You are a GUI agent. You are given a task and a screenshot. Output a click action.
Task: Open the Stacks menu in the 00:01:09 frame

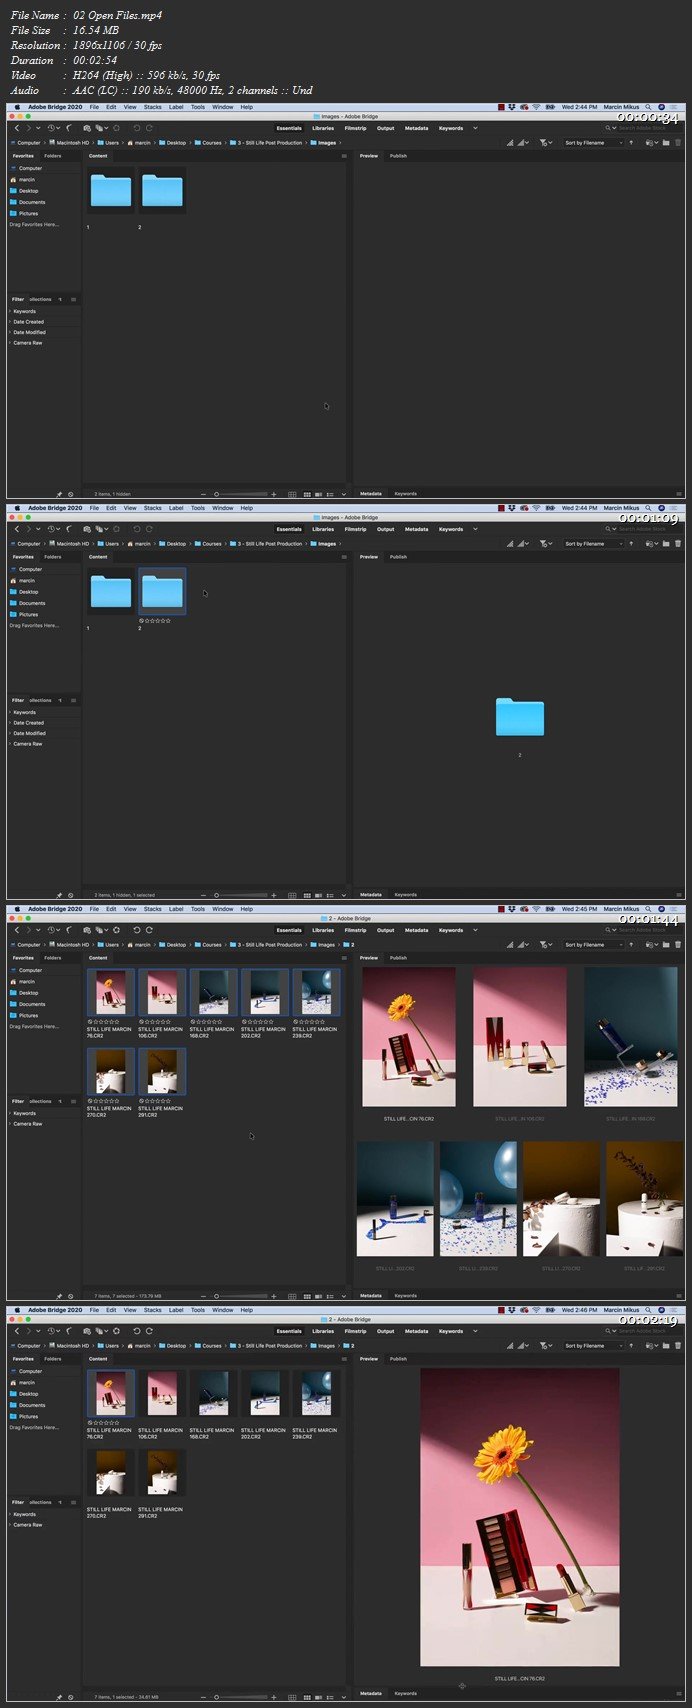click(x=152, y=508)
